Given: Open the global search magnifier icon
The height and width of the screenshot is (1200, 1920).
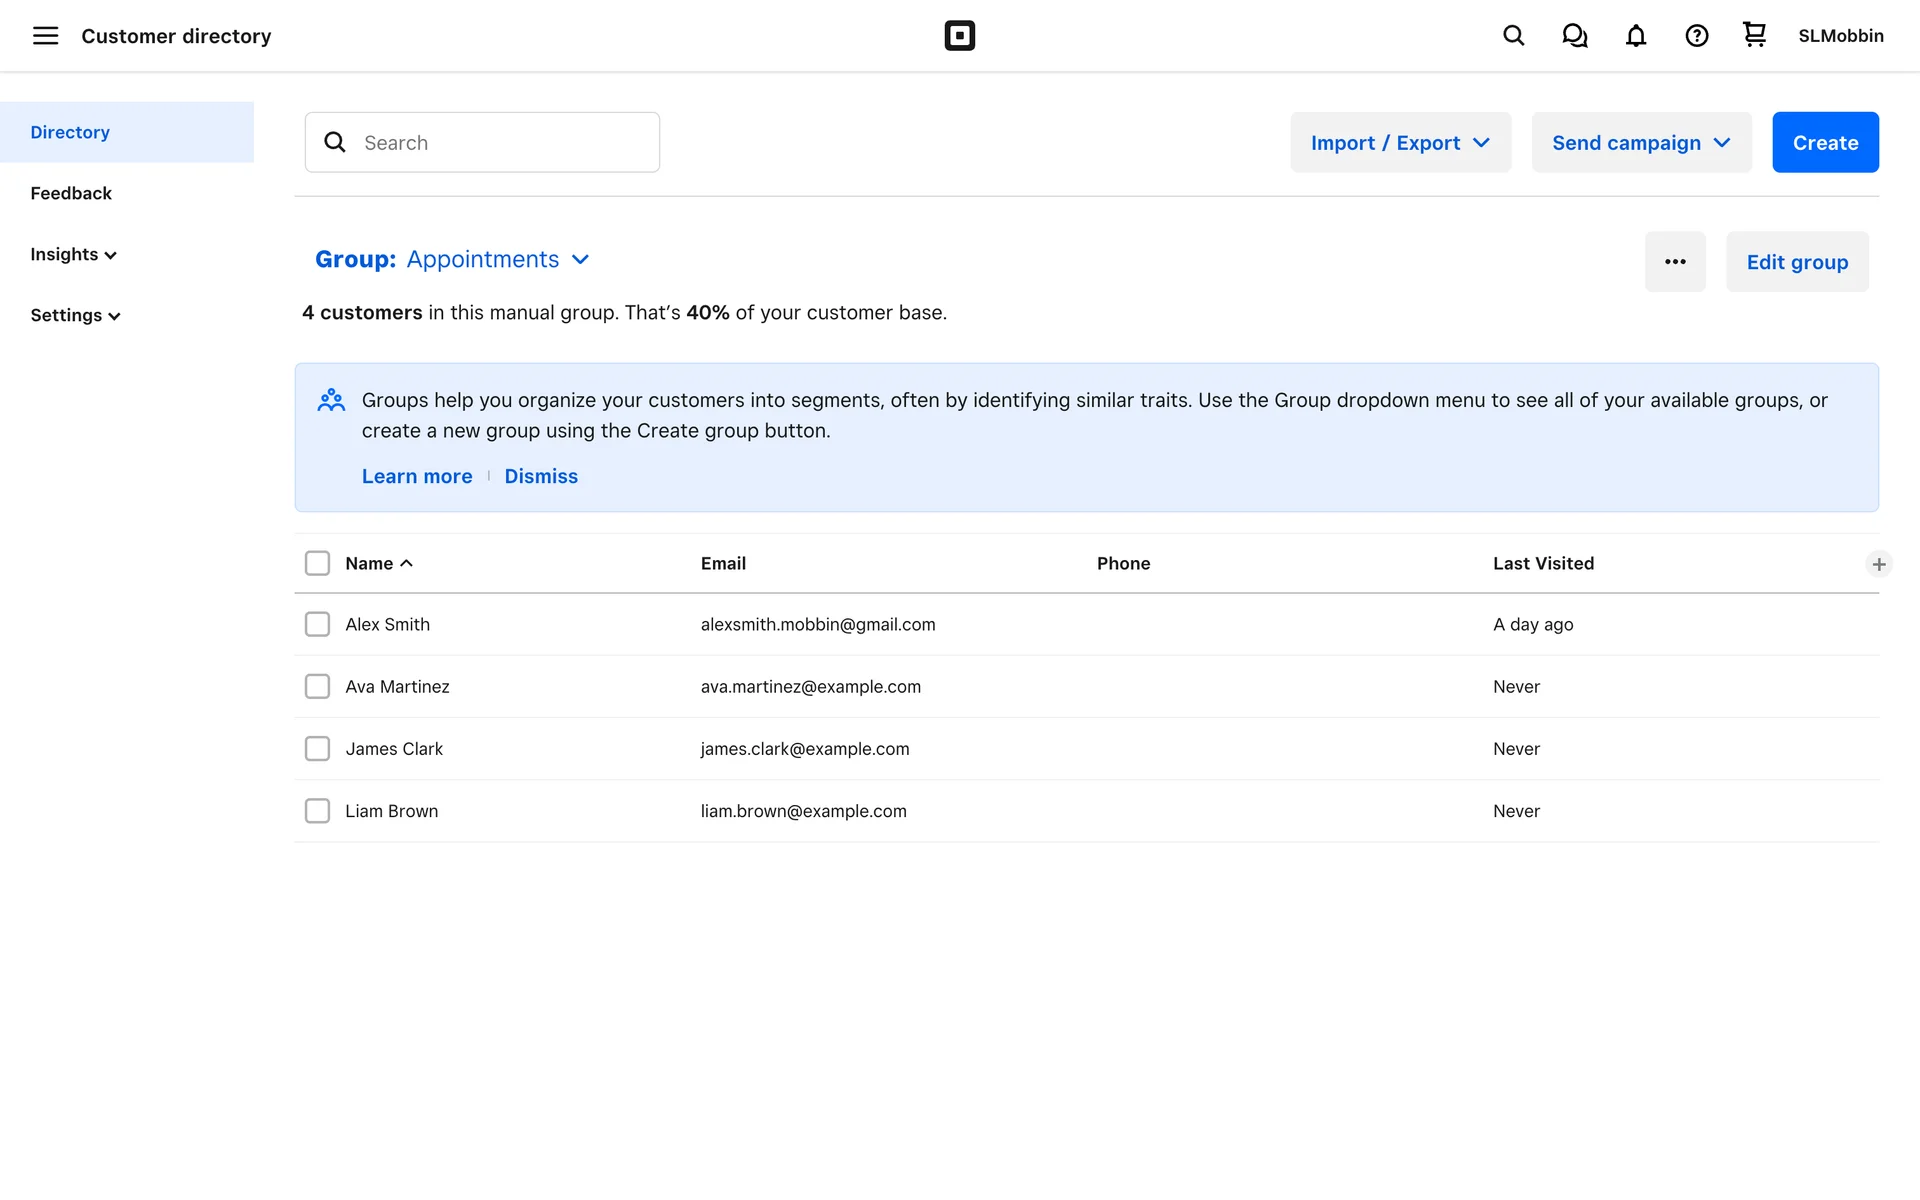Looking at the screenshot, I should point(1513,36).
